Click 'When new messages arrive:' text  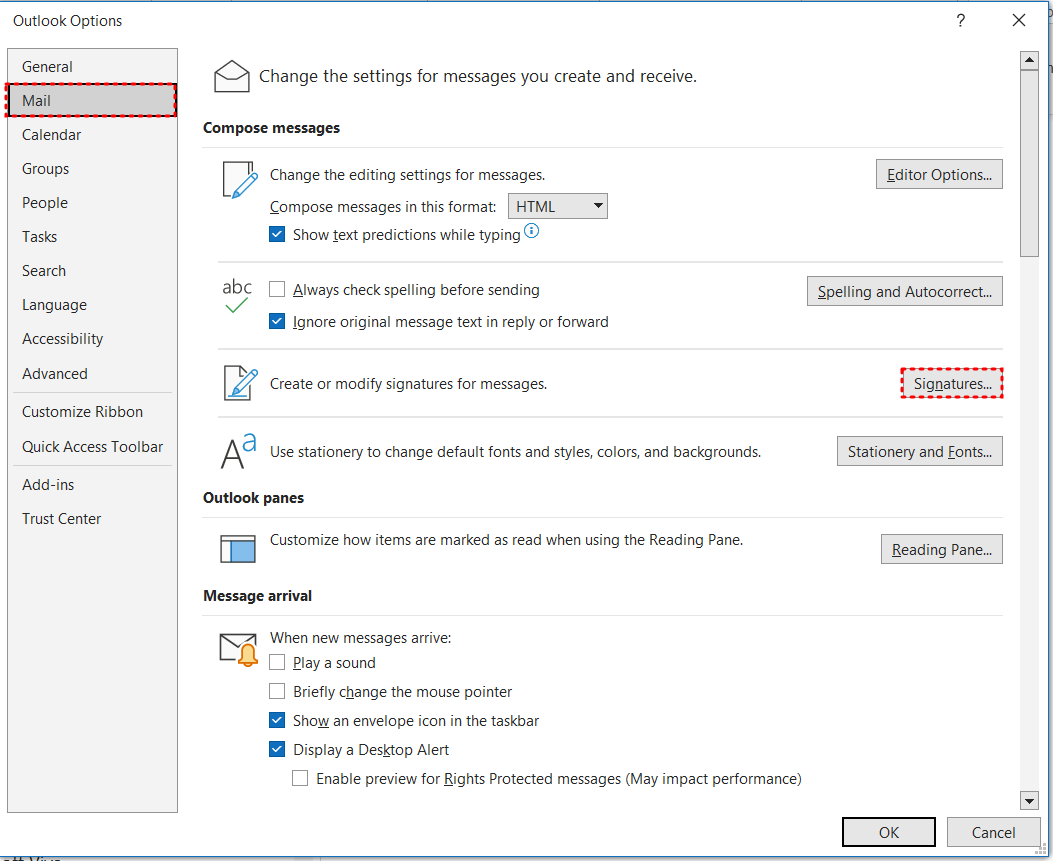tap(361, 637)
